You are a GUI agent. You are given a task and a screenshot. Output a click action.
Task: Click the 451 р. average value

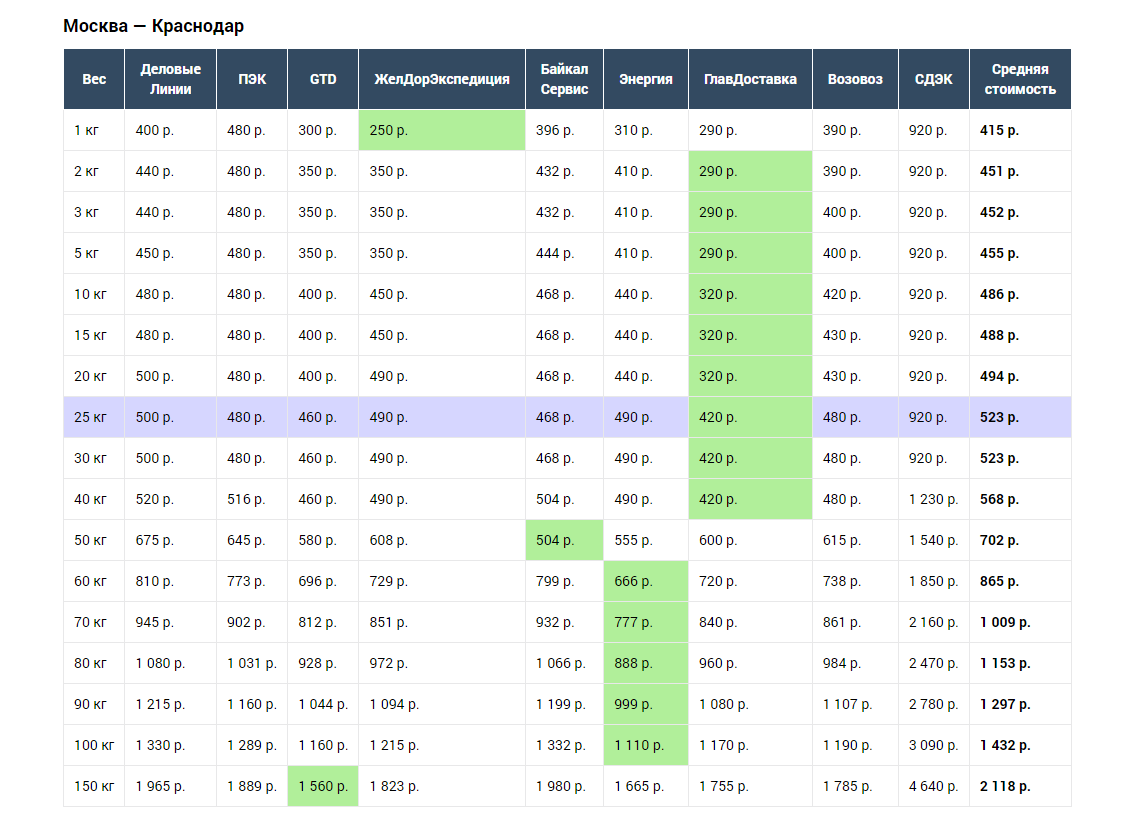click(999, 171)
